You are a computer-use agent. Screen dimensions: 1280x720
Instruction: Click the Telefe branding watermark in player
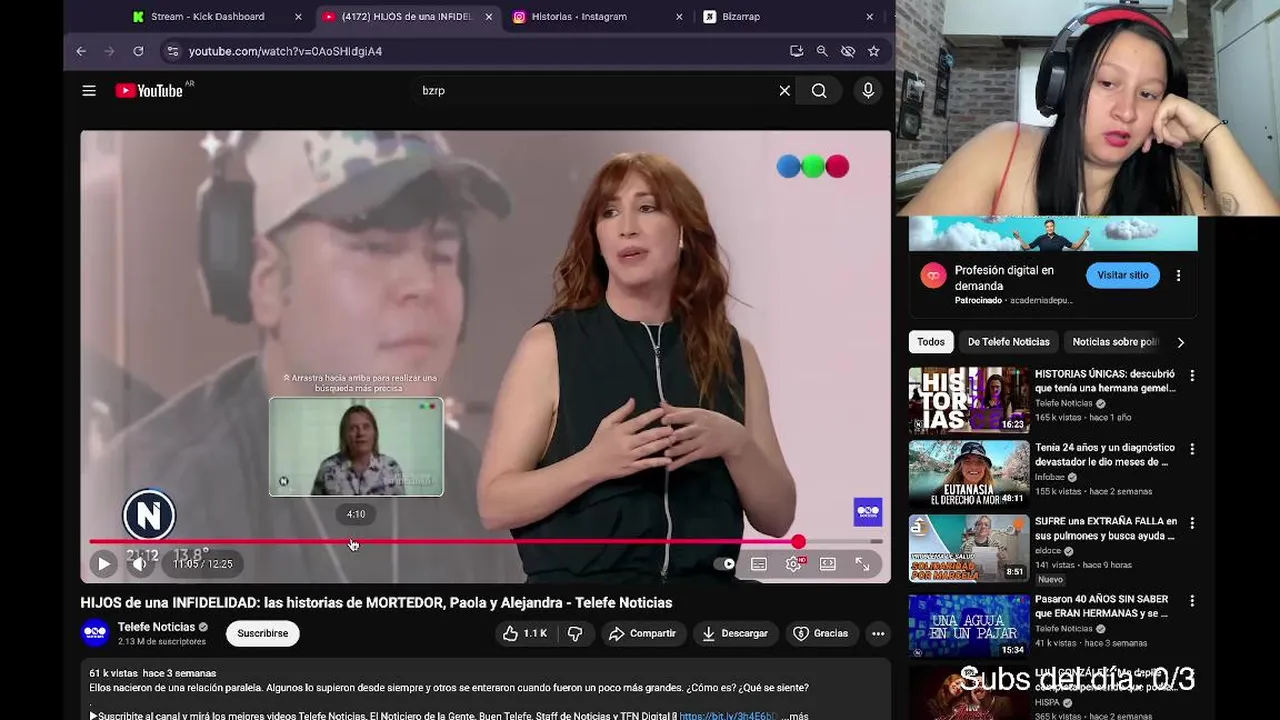click(868, 512)
